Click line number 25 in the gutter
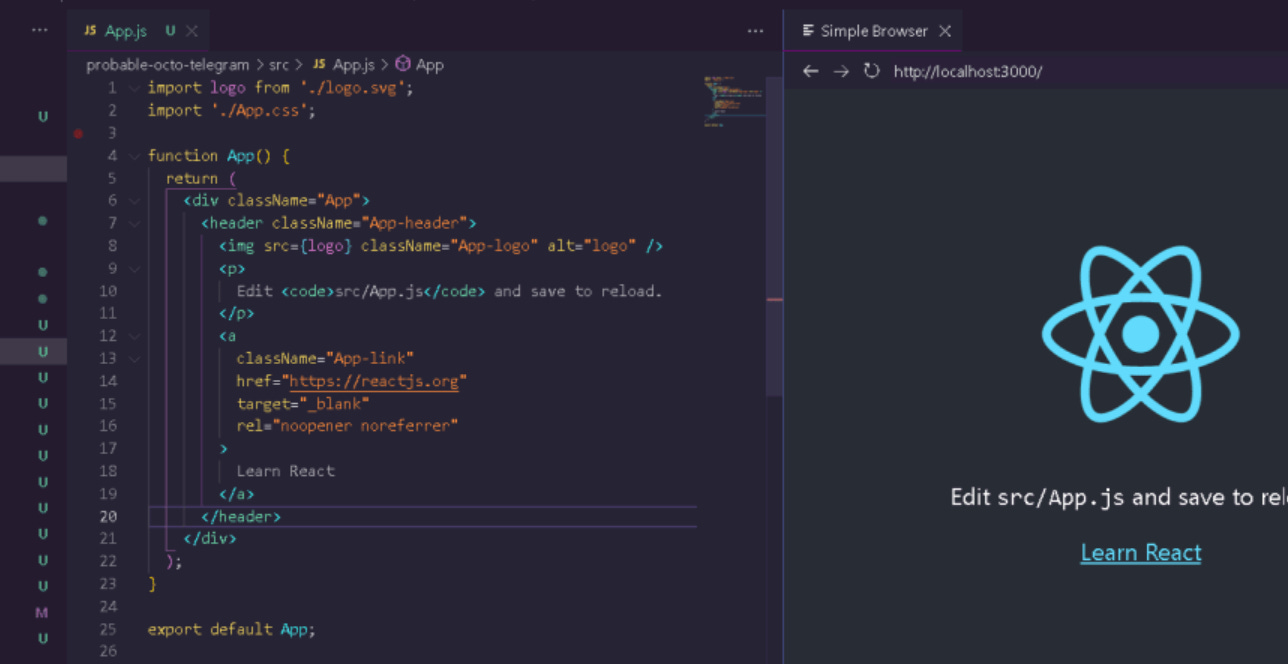 pos(107,629)
